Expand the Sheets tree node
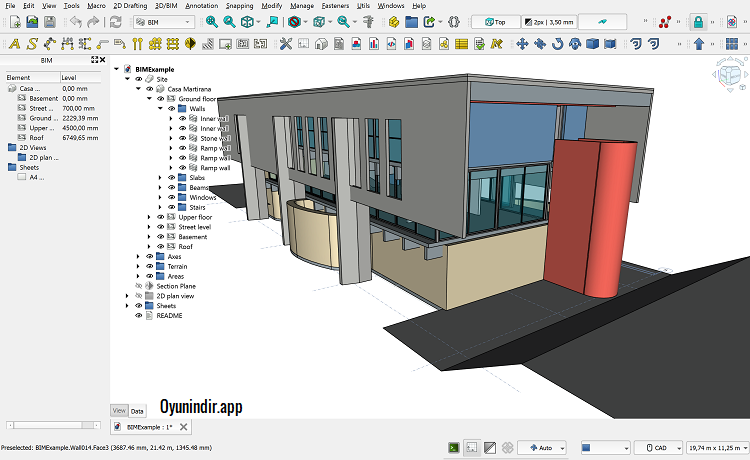 128,306
